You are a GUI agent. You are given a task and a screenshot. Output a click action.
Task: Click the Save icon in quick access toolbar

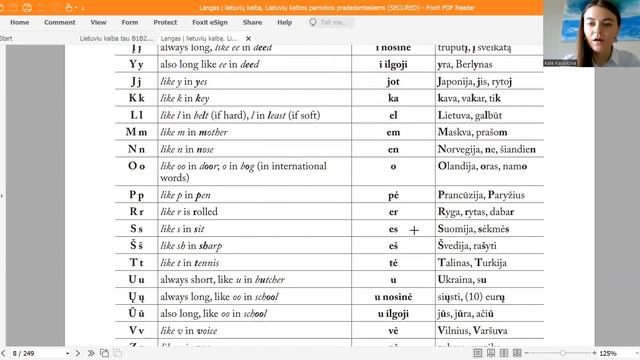[13, 7]
